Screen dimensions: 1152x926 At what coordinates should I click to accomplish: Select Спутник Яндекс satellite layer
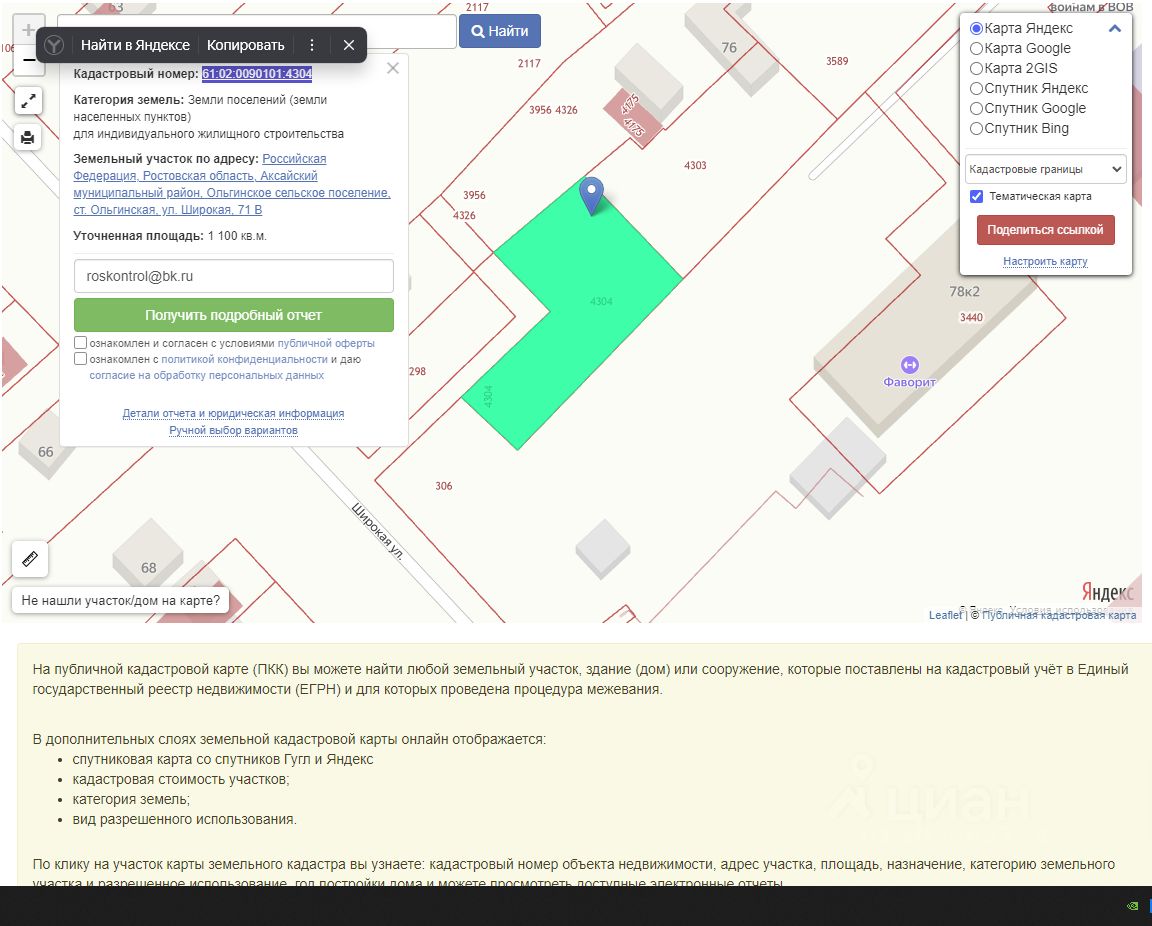[976, 88]
